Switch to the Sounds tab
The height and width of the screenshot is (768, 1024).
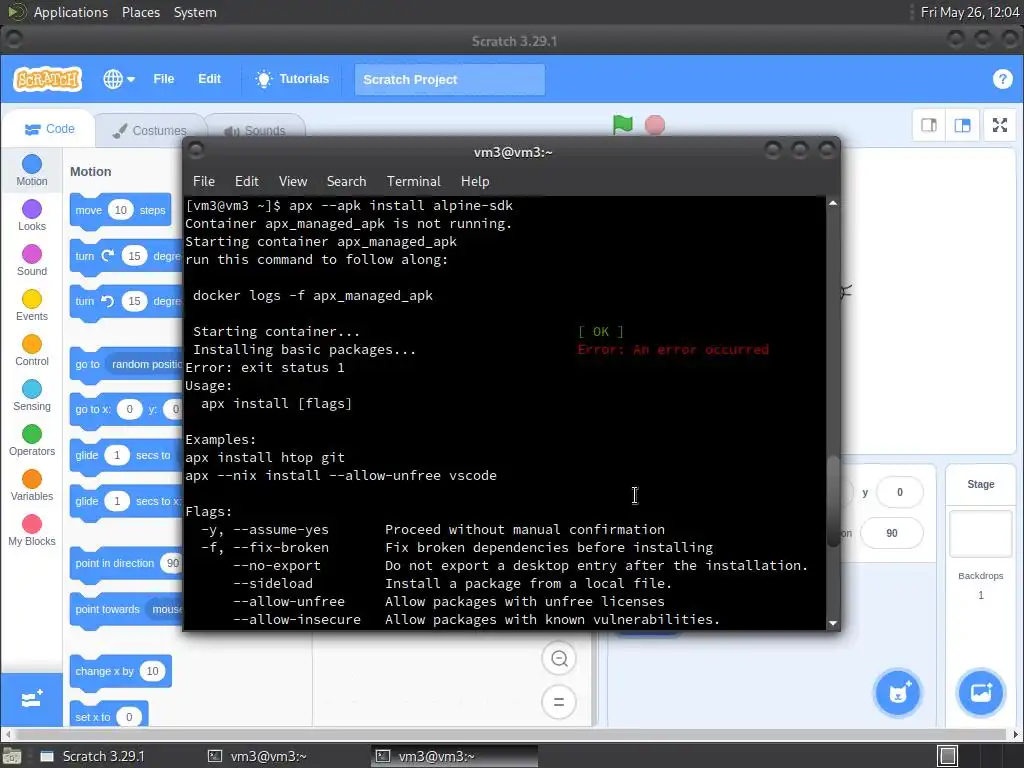[255, 131]
